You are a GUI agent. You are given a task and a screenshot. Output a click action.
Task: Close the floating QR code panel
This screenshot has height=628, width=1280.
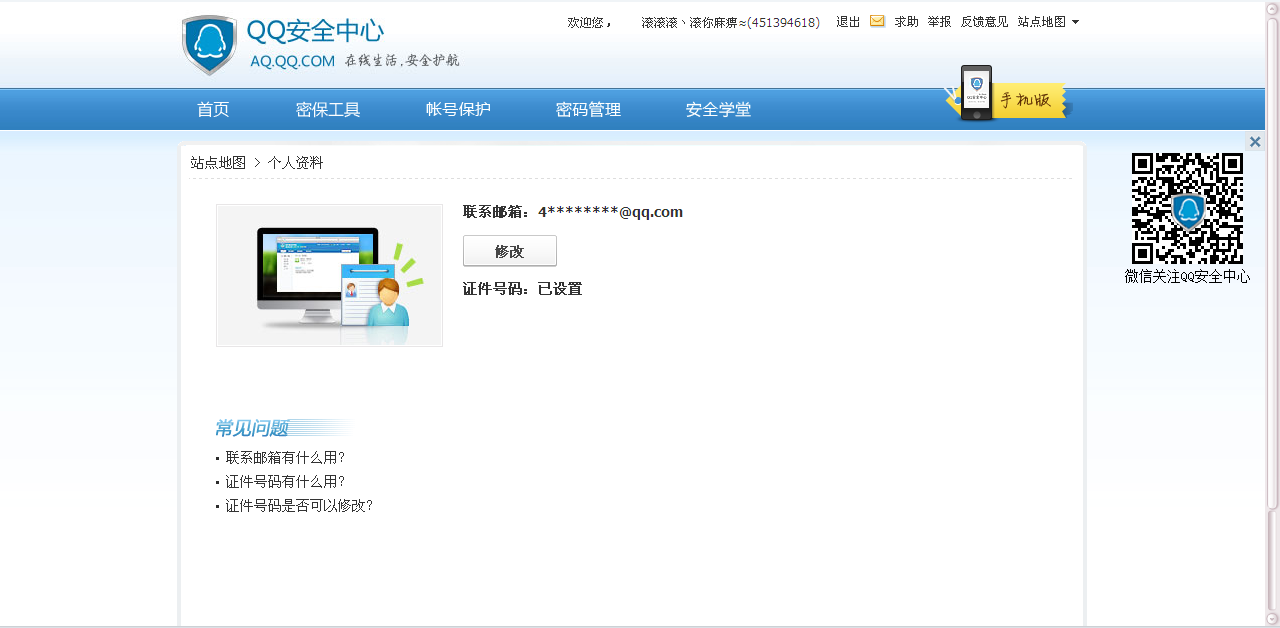point(1255,142)
